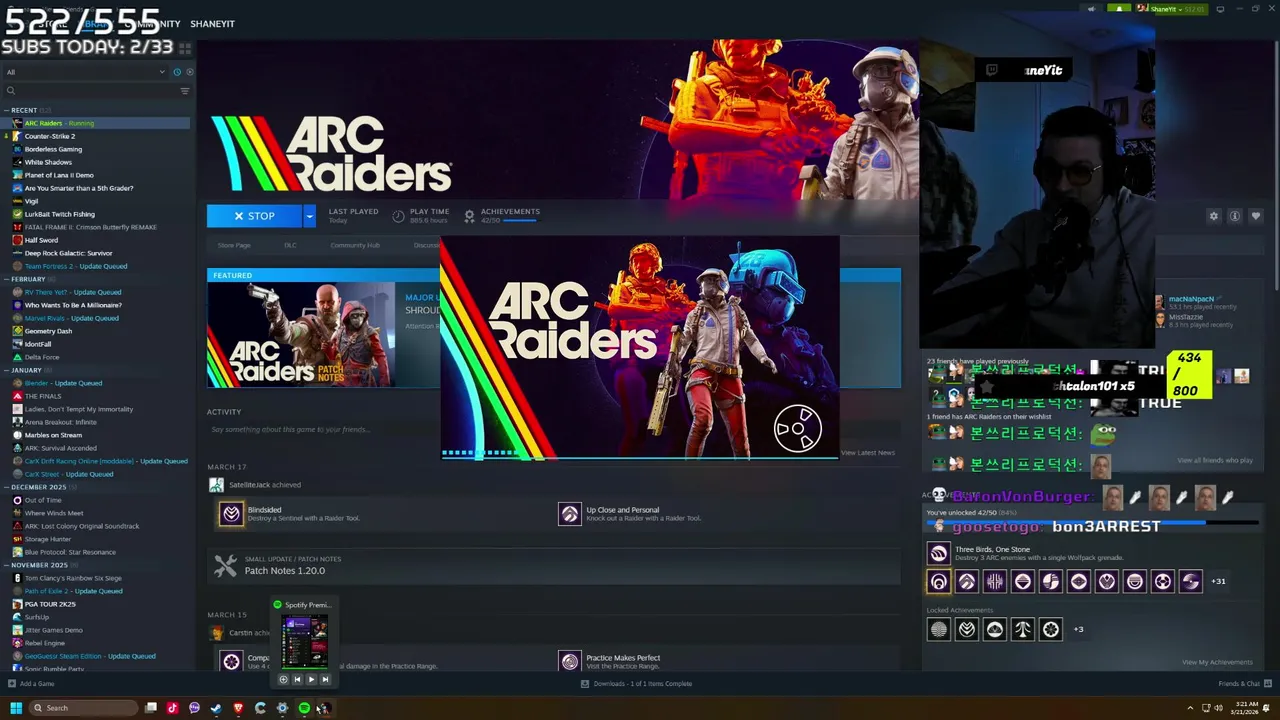Open the Up Close and Personal achievement icon
This screenshot has height=720, width=1280.
tap(570, 514)
